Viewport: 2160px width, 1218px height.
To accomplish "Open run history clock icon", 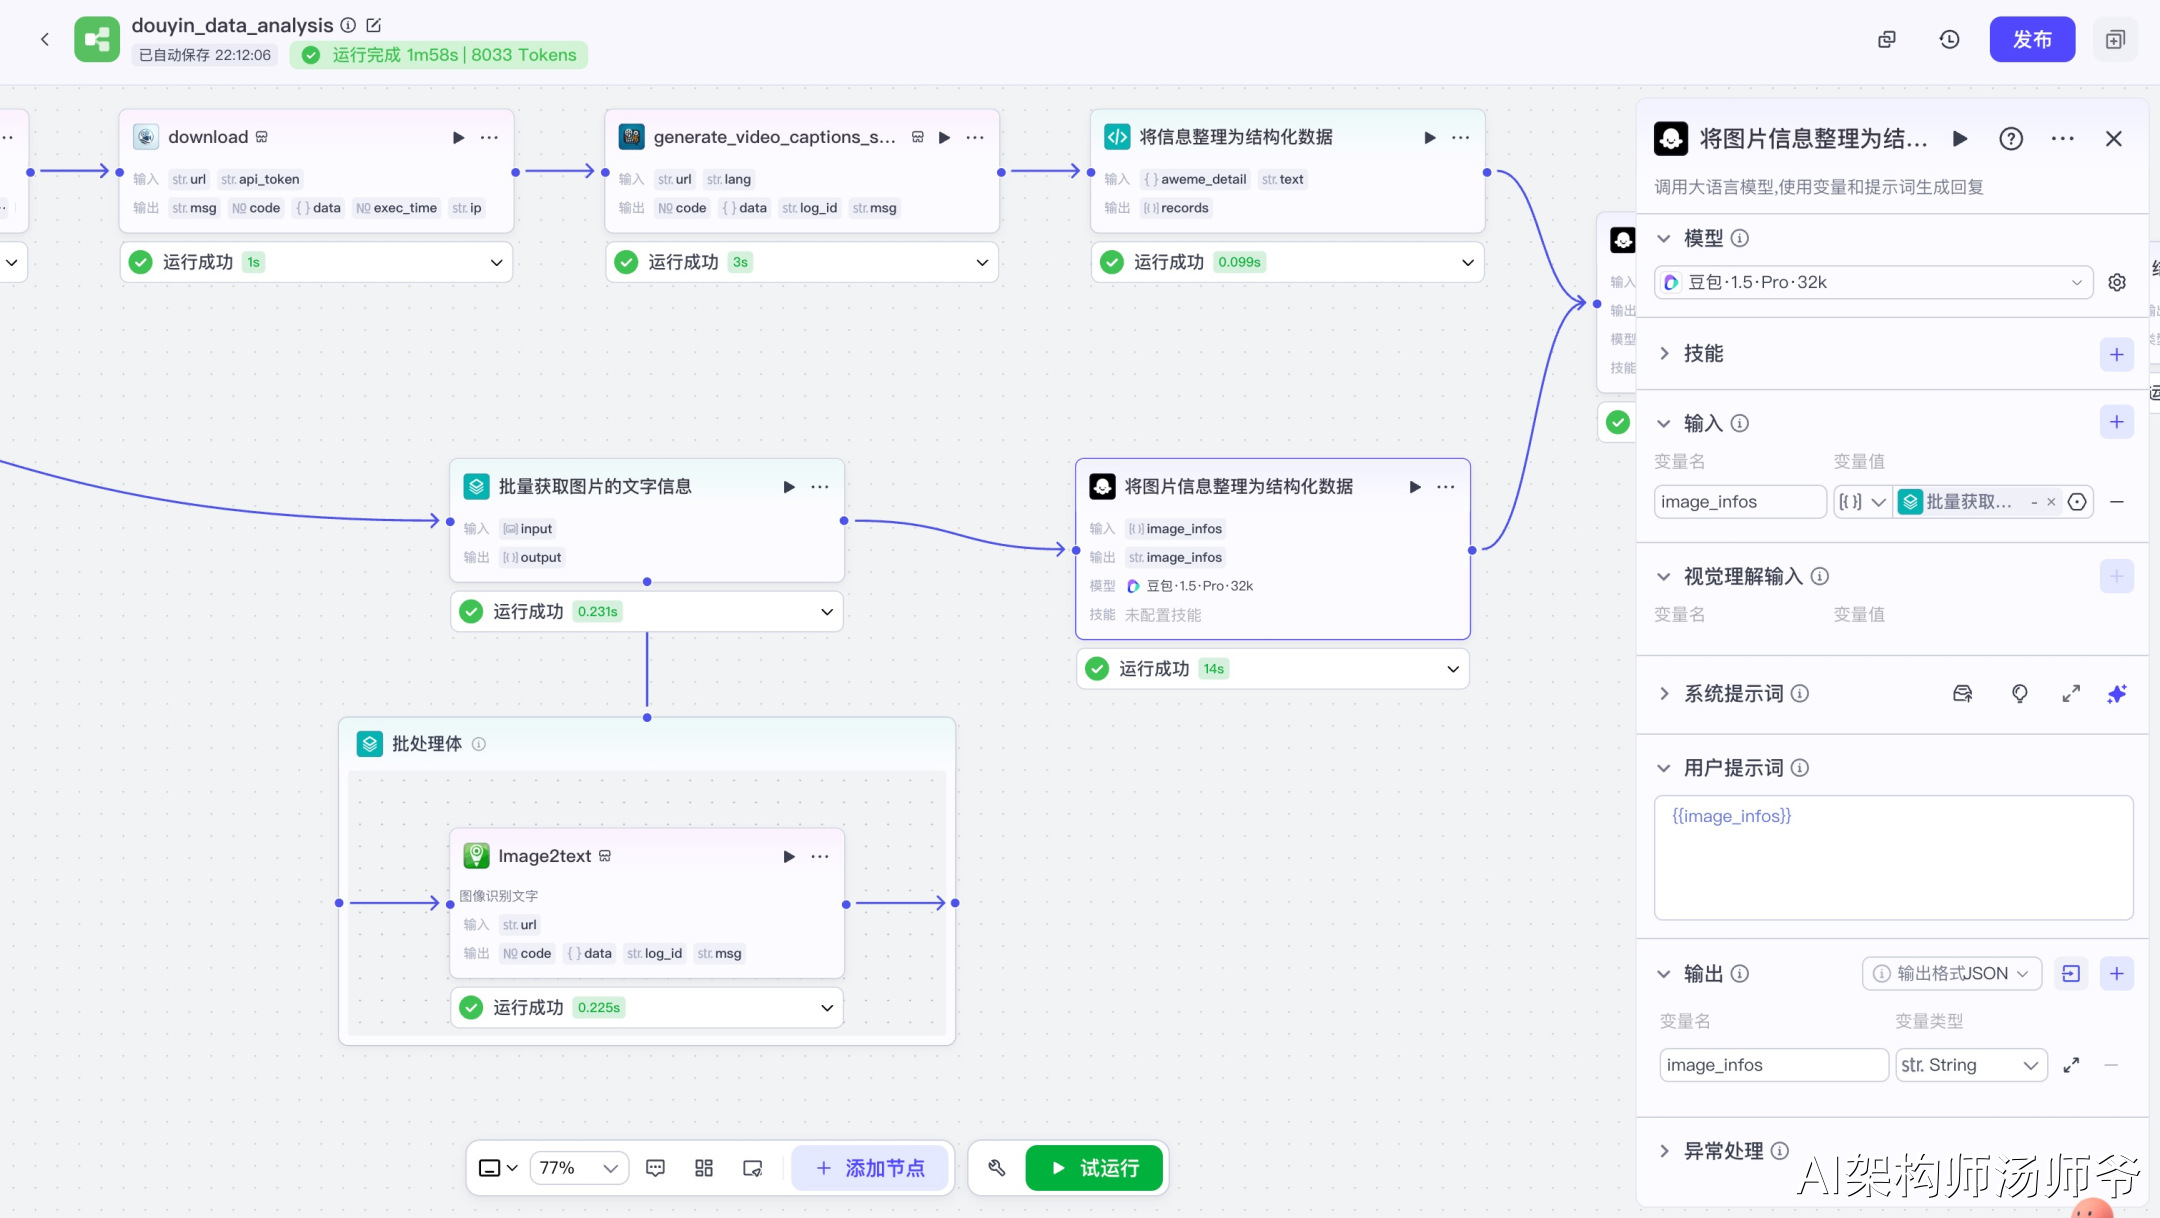I will 1949,40.
